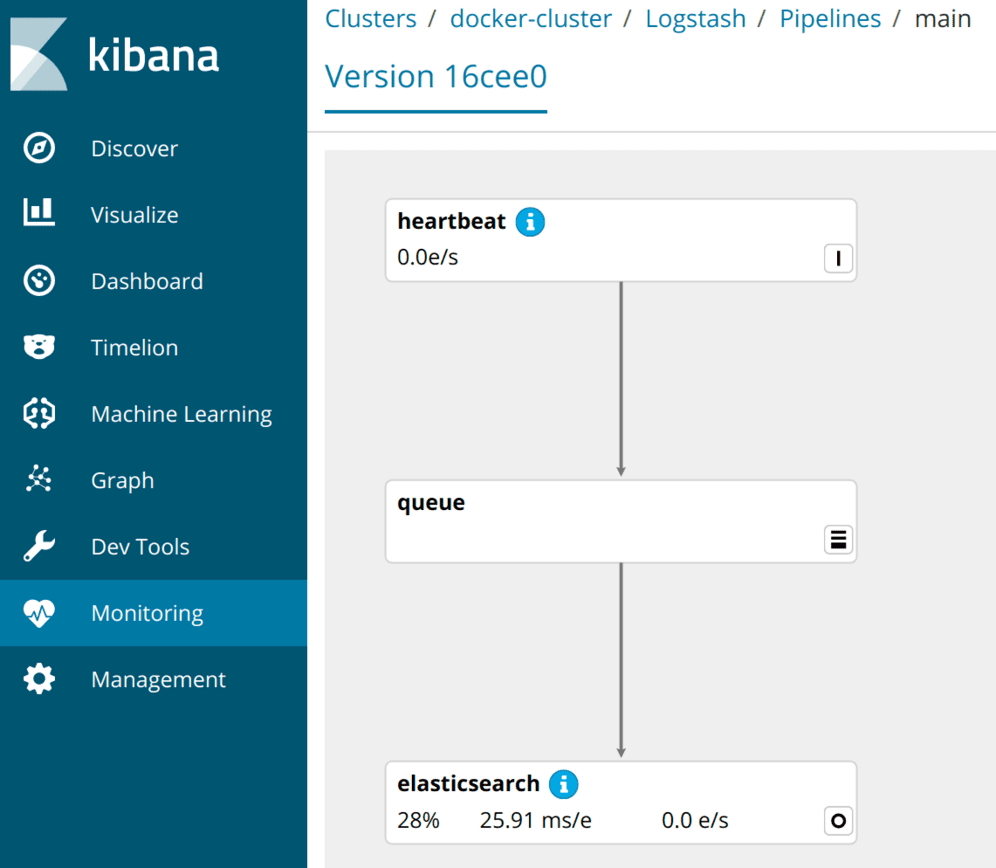
Task: Switch to the Version 16cee0 tab
Action: 435,76
